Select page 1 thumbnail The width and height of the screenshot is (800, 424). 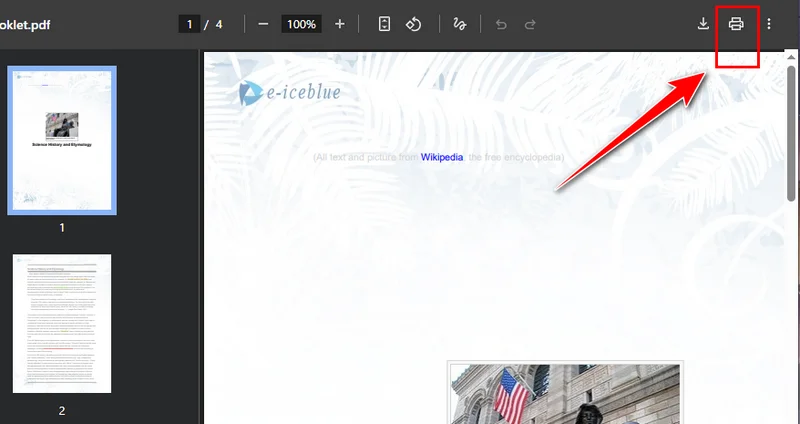(62, 140)
